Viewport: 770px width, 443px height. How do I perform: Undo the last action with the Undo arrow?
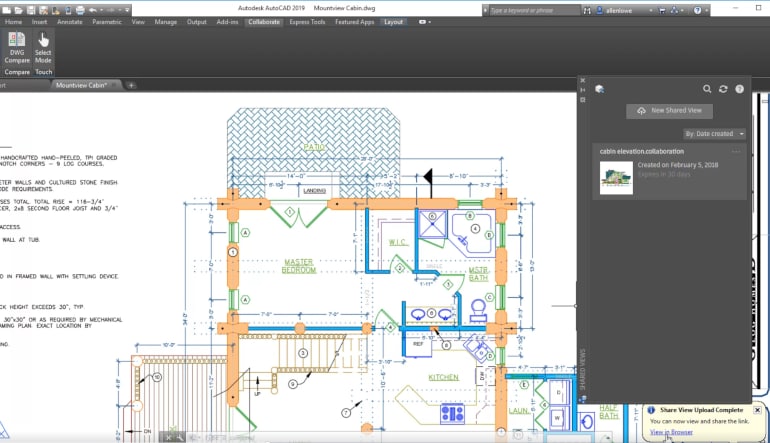click(x=93, y=10)
